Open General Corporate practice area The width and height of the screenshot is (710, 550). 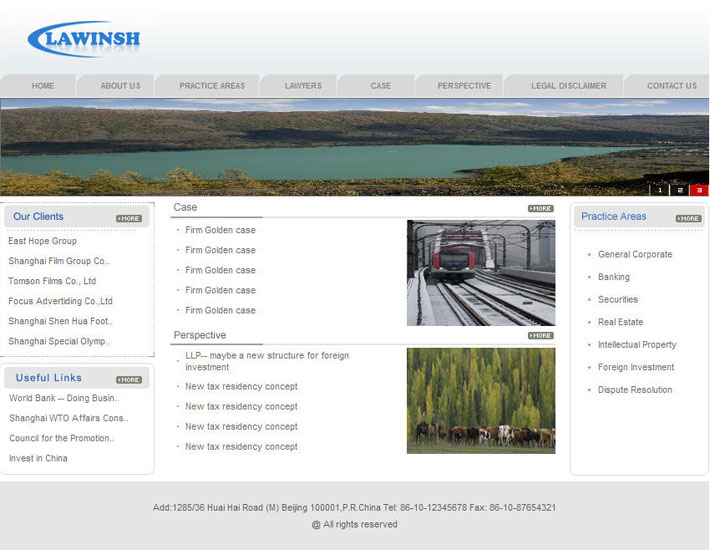[x=635, y=254]
